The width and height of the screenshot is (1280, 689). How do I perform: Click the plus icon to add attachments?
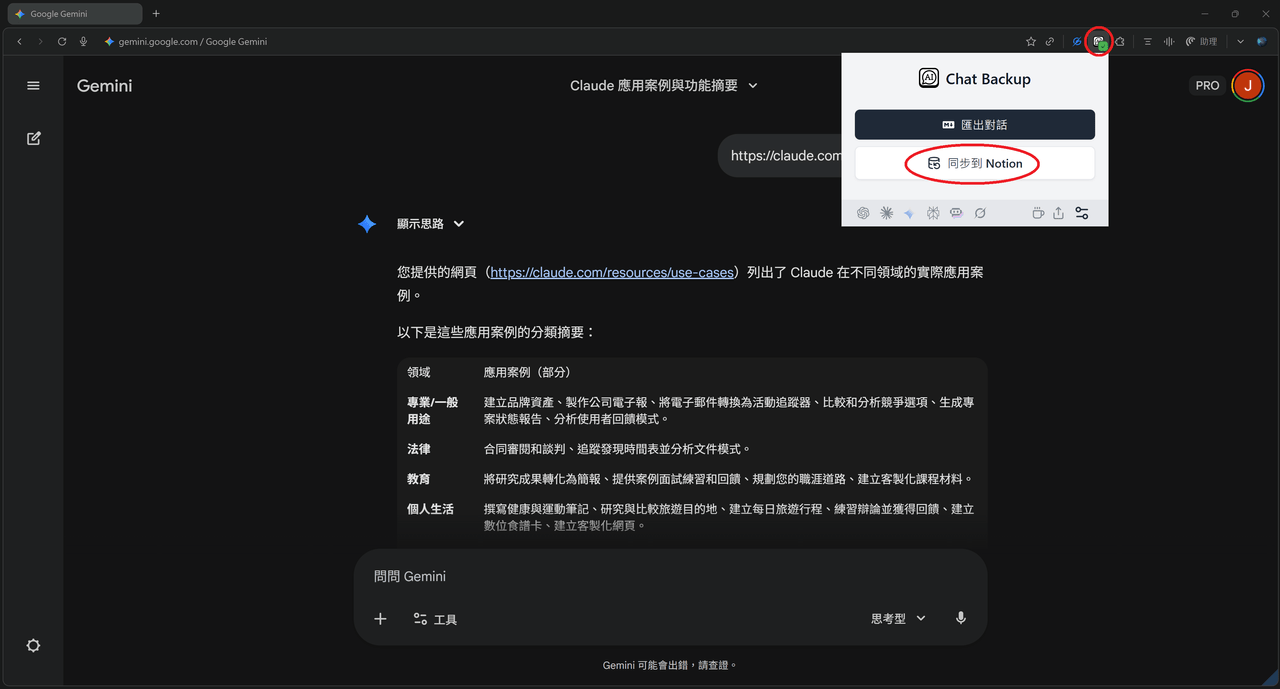pos(380,619)
